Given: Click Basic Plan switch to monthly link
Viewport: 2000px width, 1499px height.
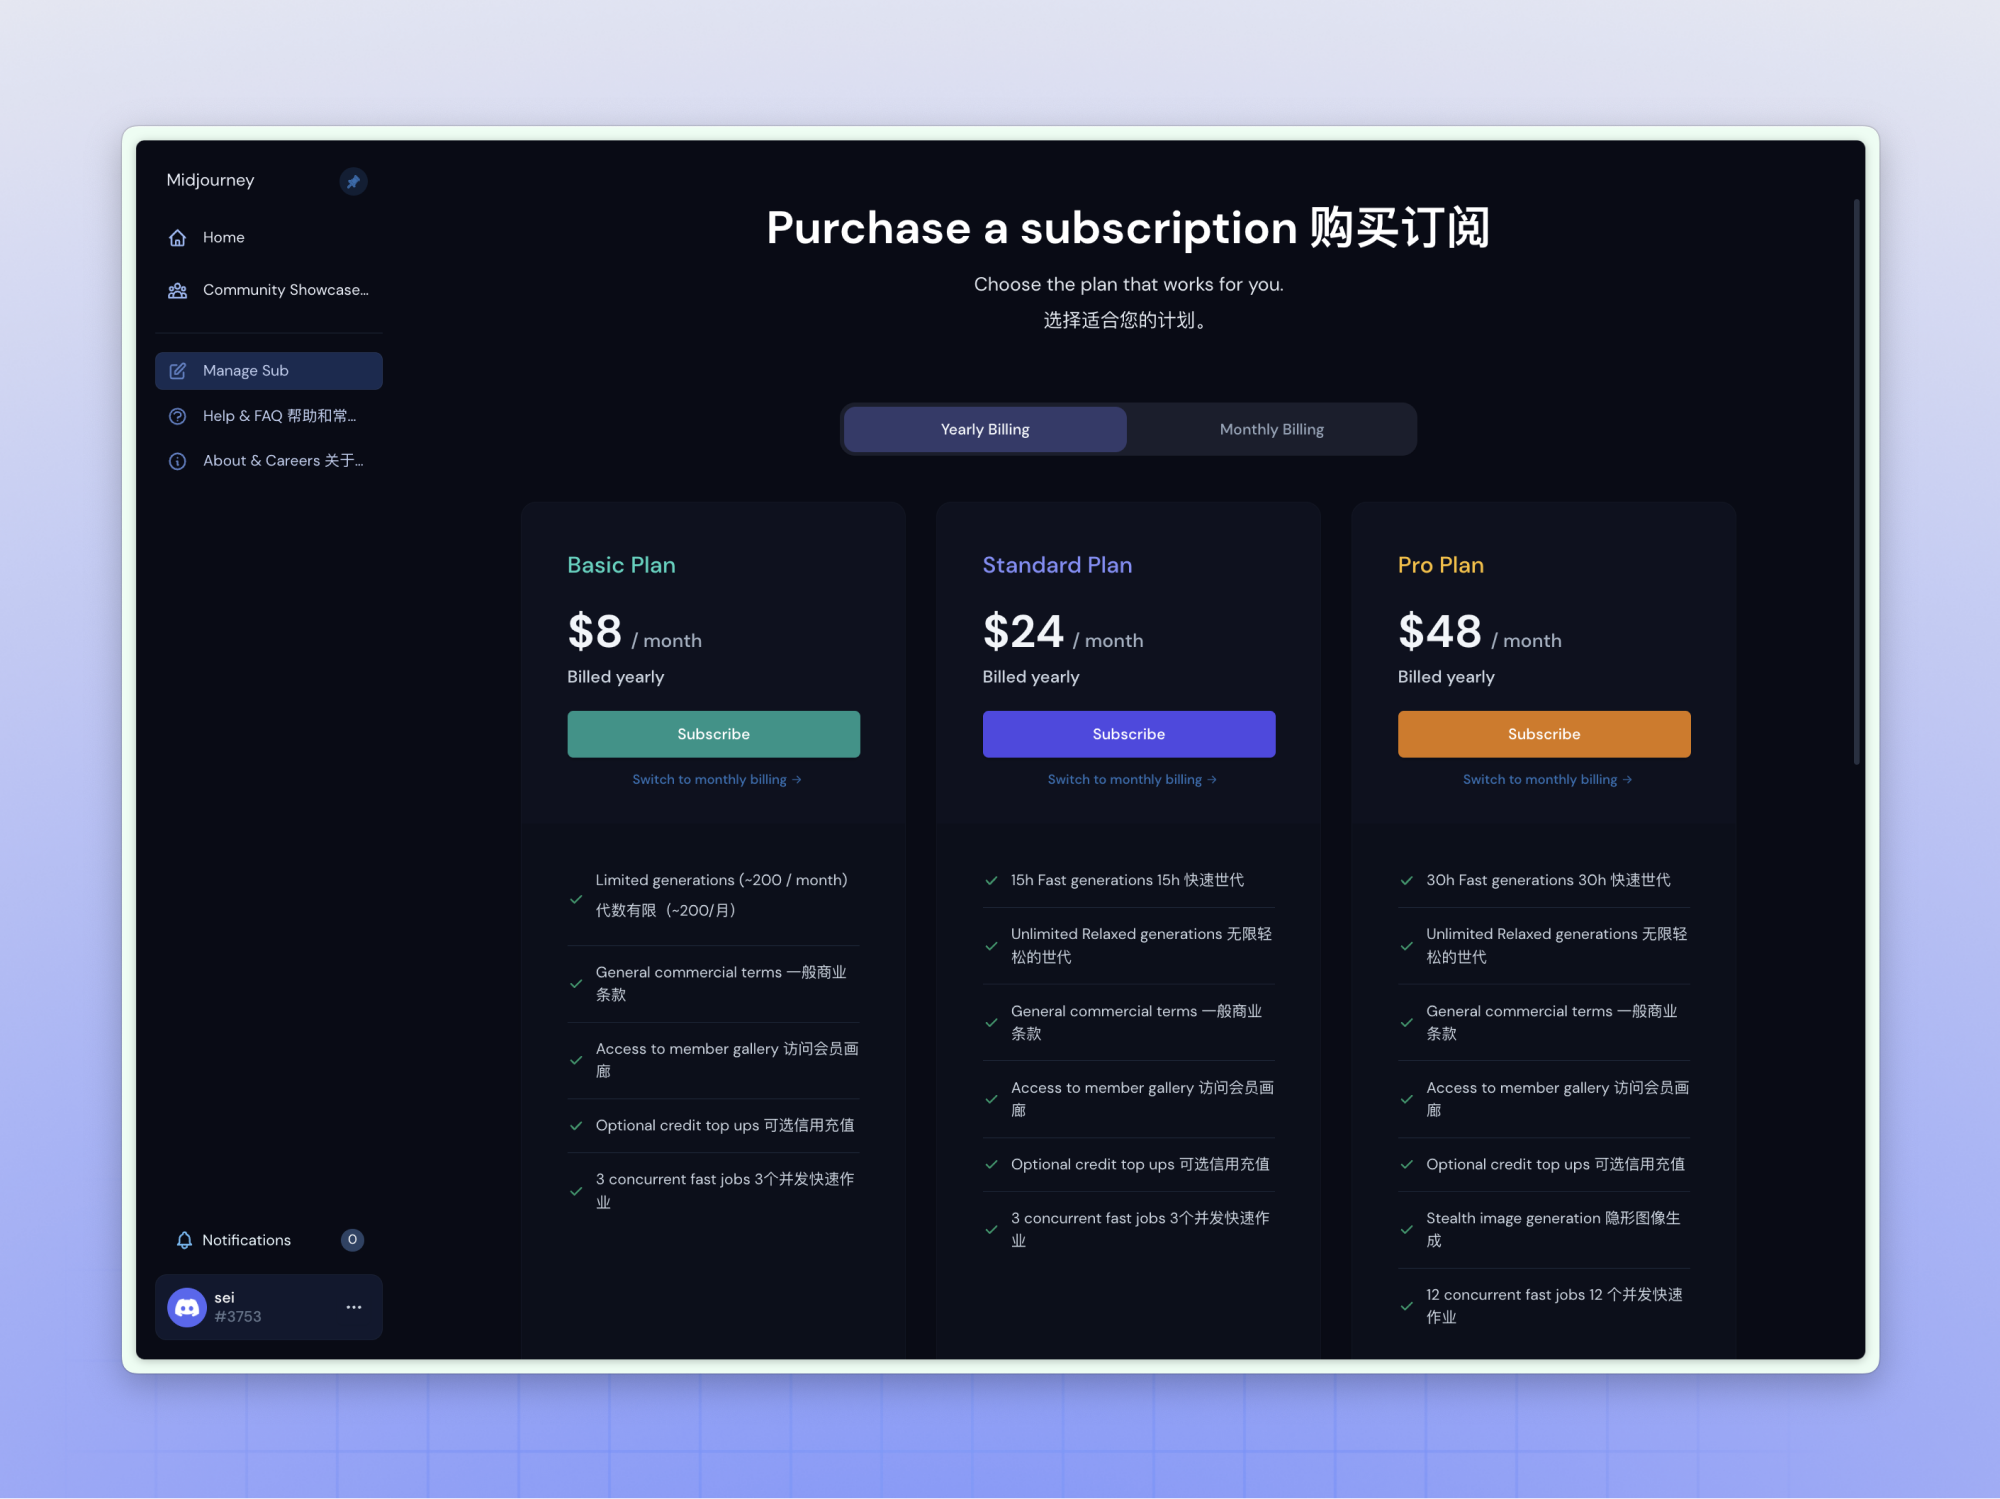Looking at the screenshot, I should tap(716, 779).
